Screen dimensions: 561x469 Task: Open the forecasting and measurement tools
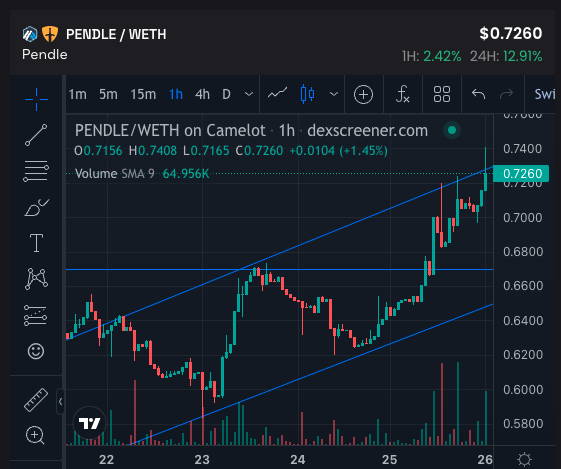pos(35,315)
